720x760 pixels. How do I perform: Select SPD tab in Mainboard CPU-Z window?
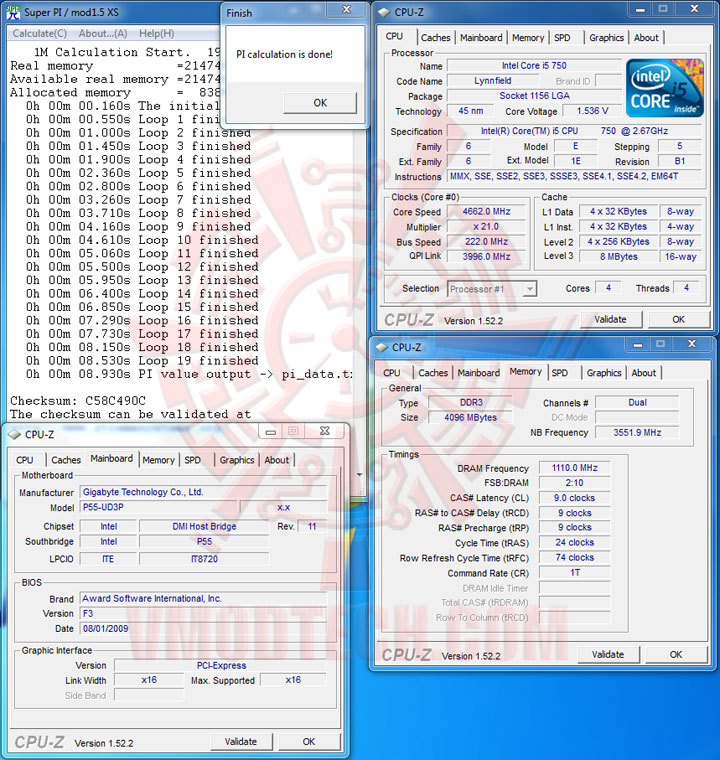point(192,460)
